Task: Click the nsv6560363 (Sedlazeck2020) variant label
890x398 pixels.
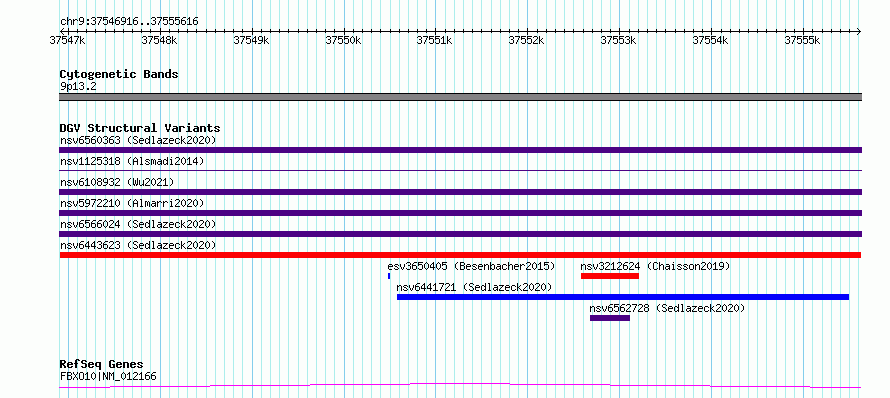Action: [138, 140]
